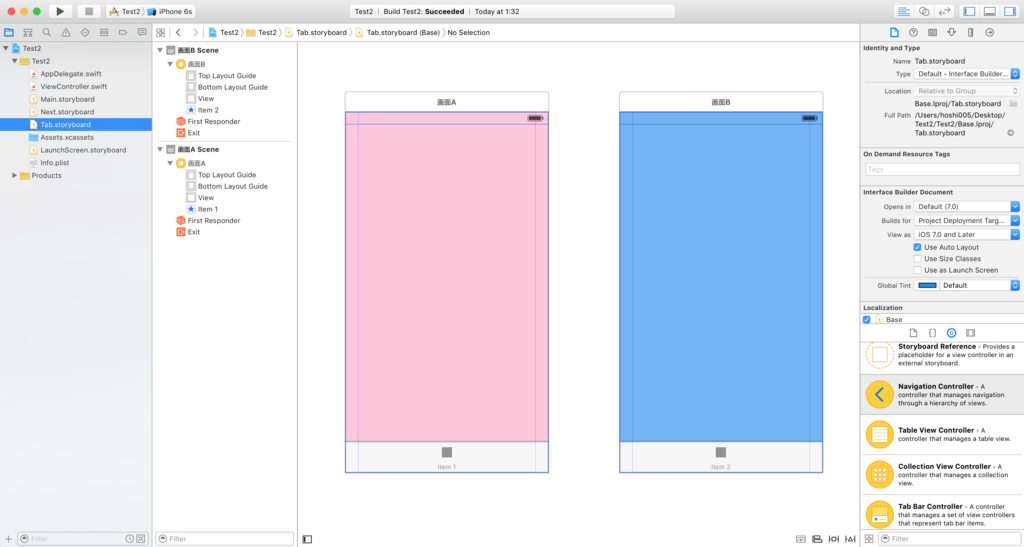The height and width of the screenshot is (547, 1024).
Task: Open the Global Tint Default dropdown
Action: pyautogui.click(x=980, y=285)
